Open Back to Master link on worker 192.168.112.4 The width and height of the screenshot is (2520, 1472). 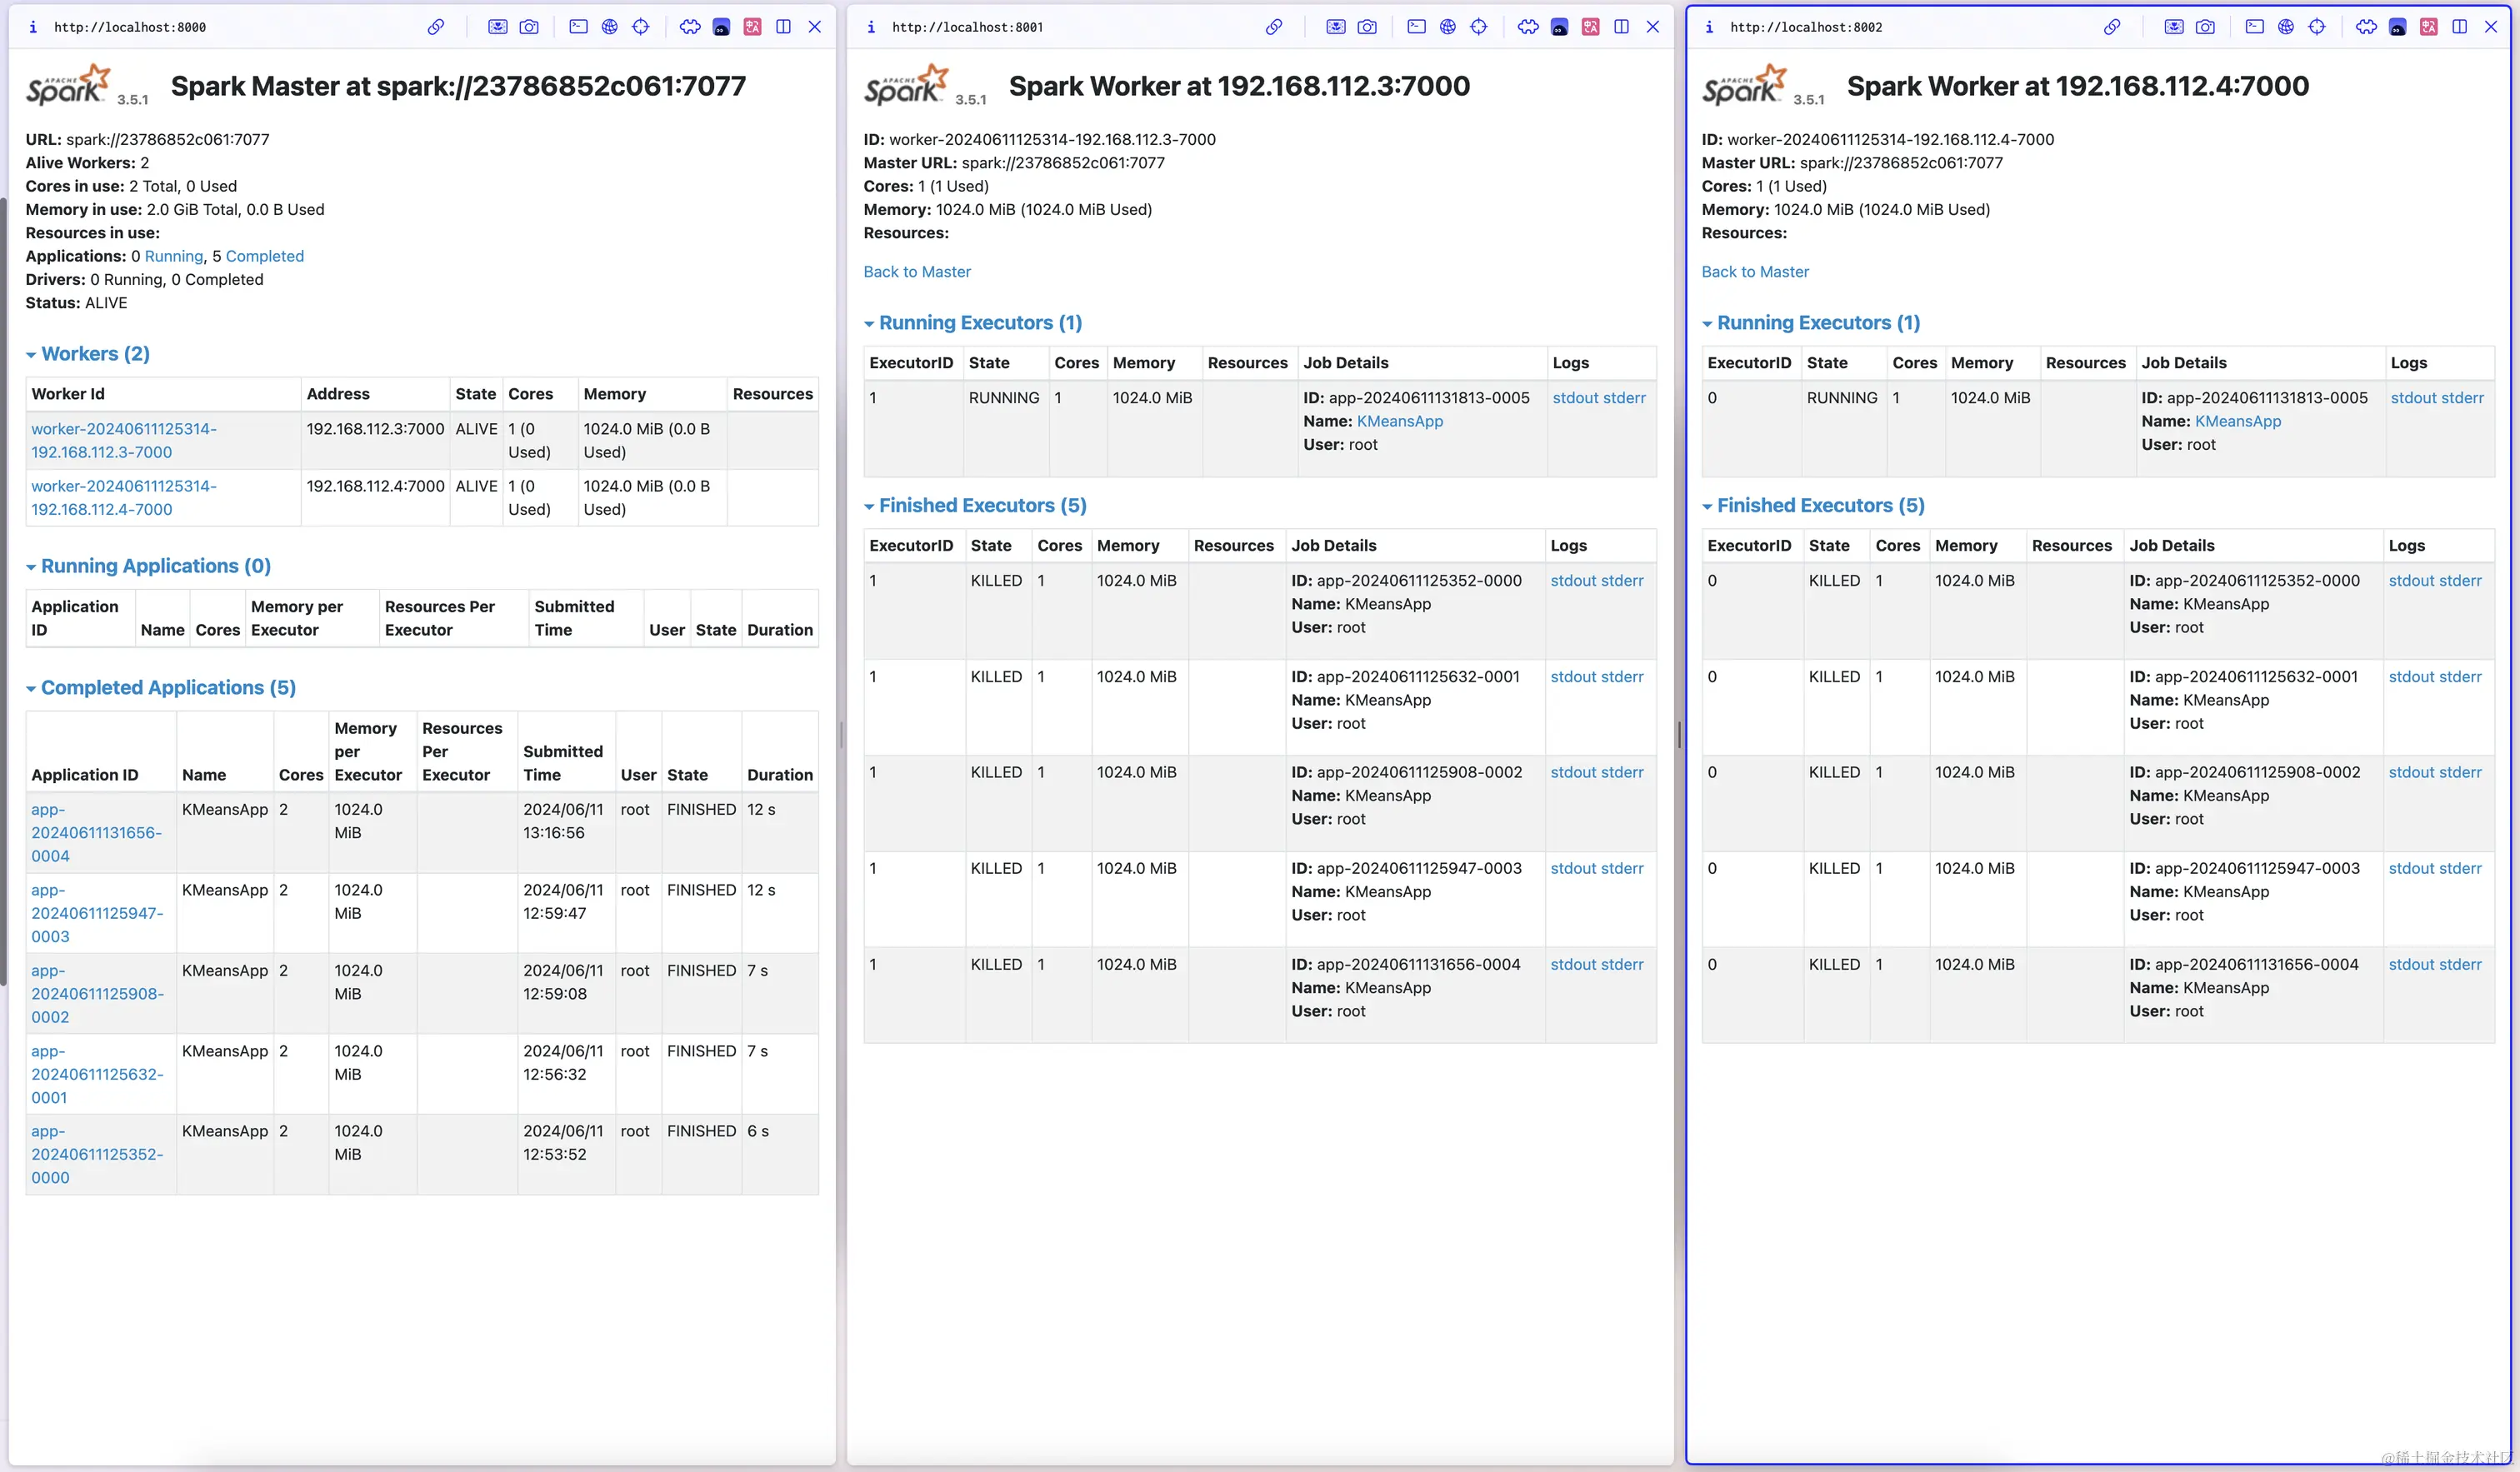1755,272
